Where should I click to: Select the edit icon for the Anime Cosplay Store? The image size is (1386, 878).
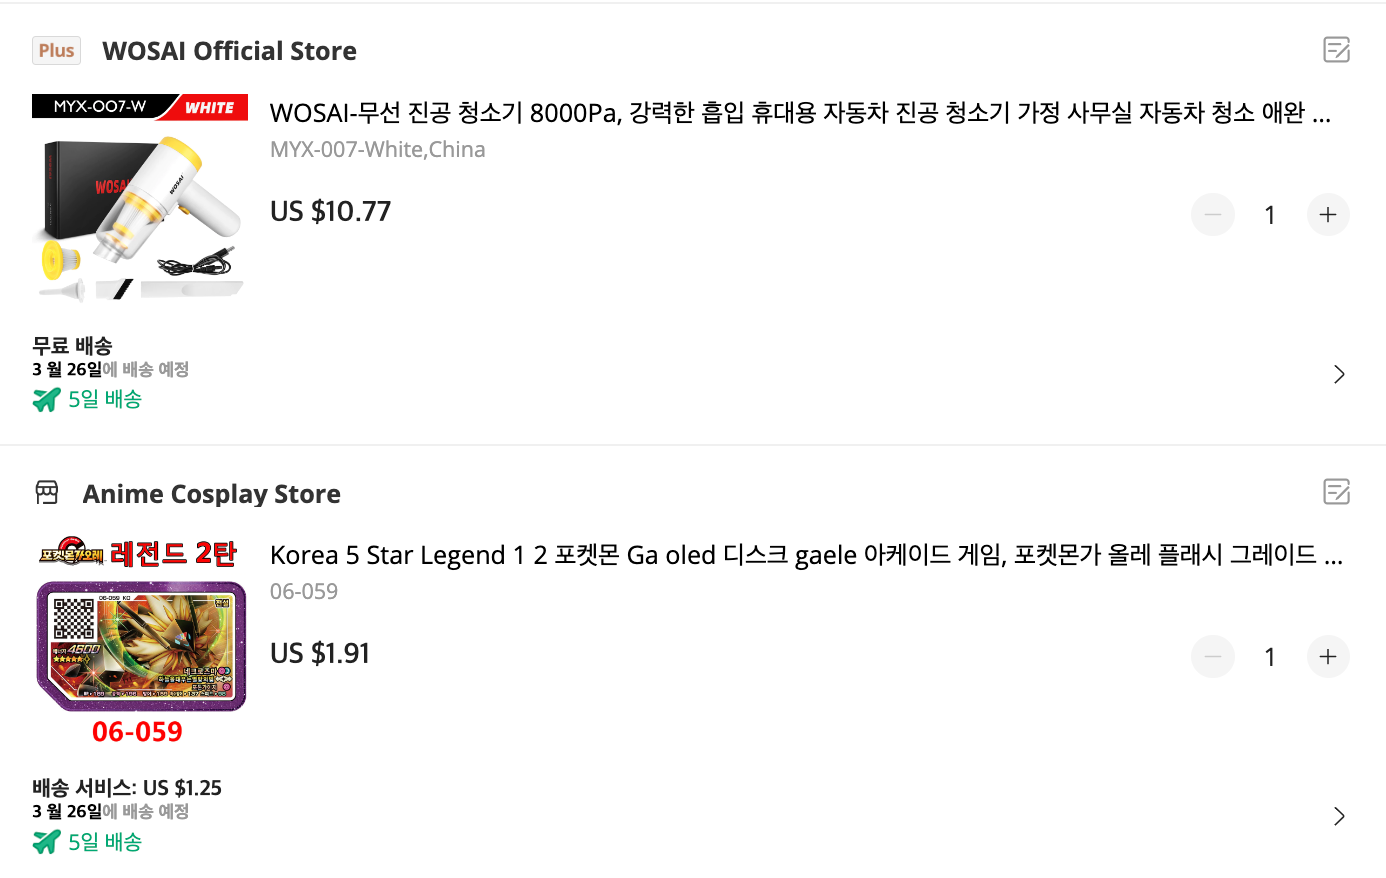pos(1336,491)
